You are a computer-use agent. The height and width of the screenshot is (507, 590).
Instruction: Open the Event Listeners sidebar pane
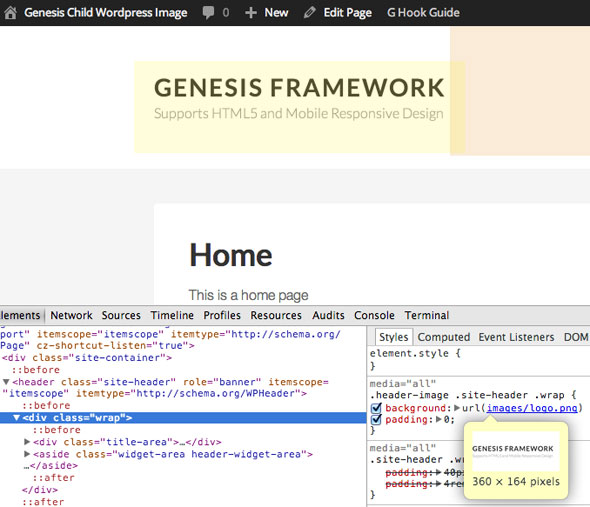pyautogui.click(x=516, y=337)
